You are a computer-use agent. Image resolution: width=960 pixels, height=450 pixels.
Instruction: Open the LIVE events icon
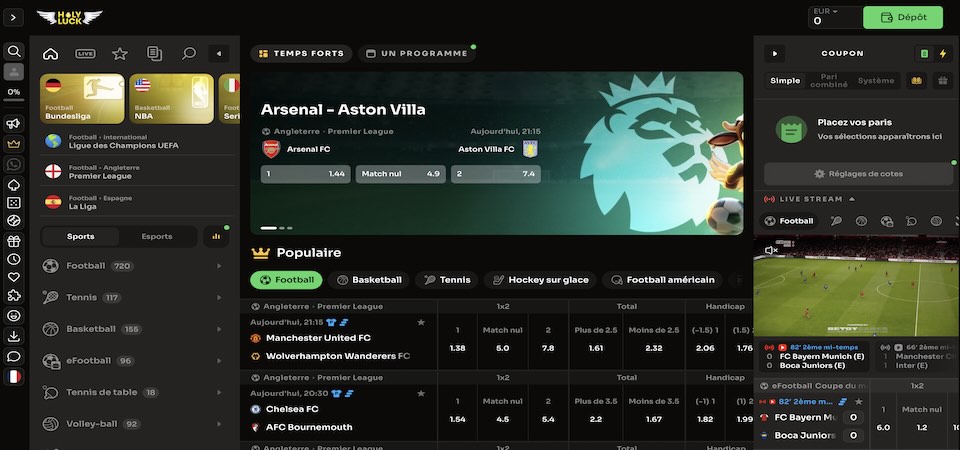[85, 54]
